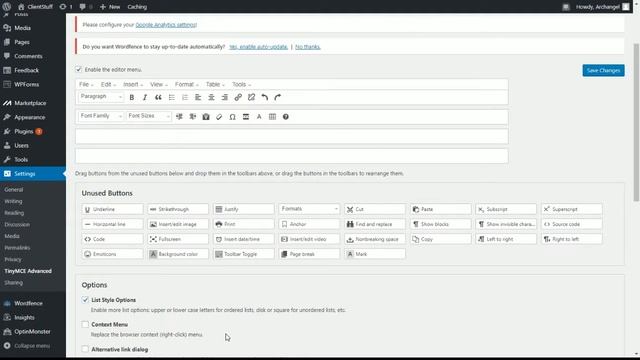Open the Paragraph format dropdown

(x=100, y=97)
